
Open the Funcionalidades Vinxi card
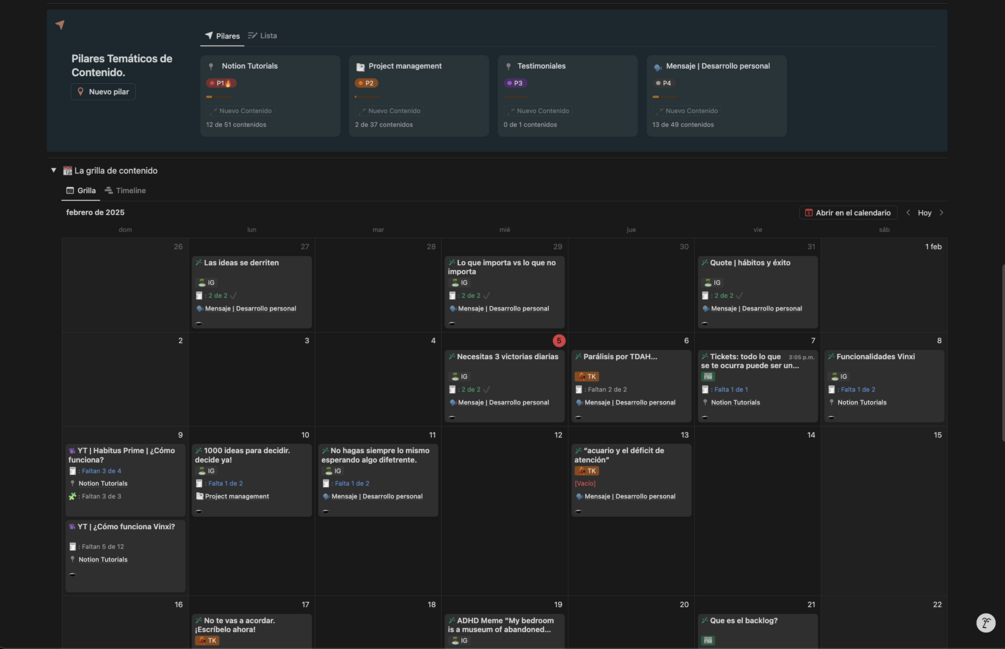[x=884, y=386]
